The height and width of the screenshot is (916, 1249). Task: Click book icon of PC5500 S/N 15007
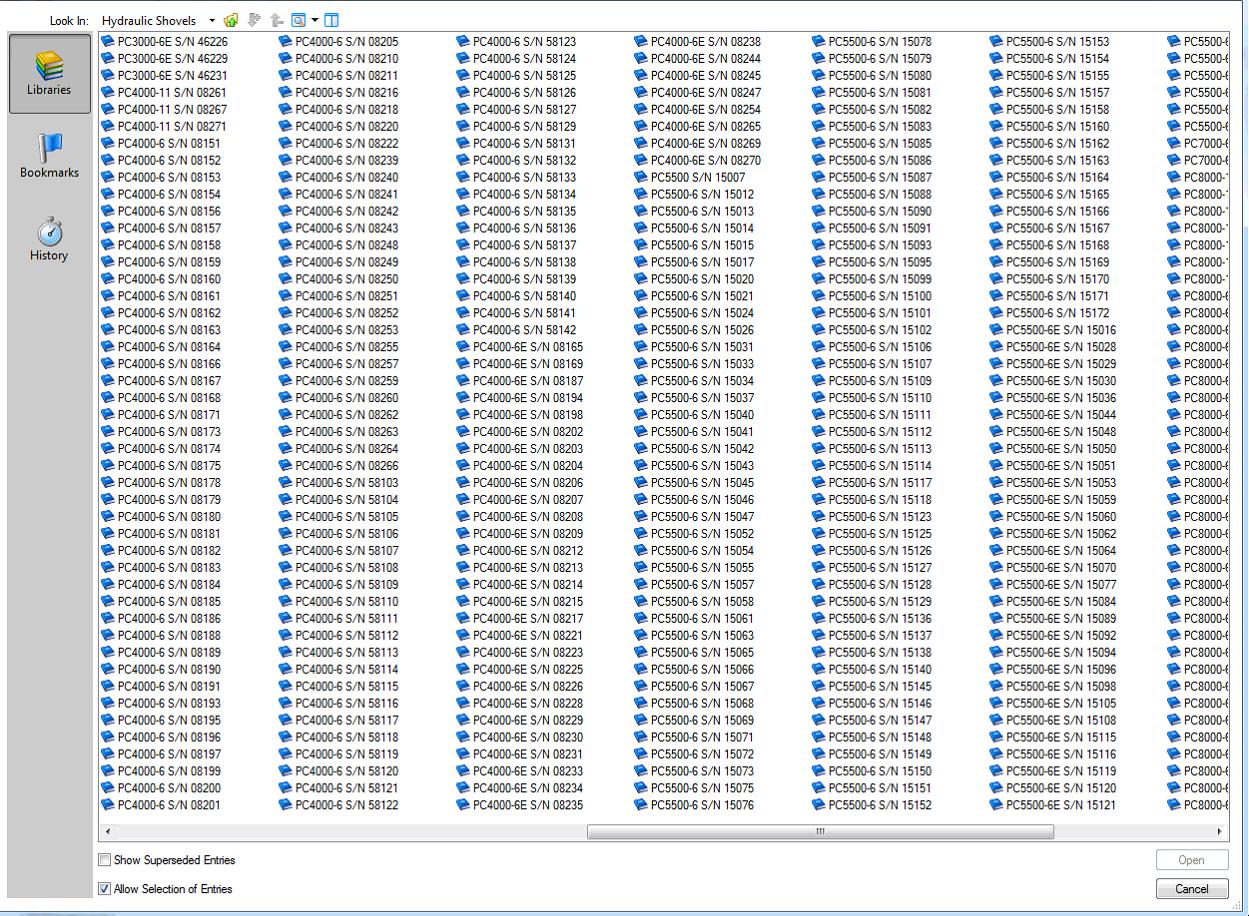641,178
